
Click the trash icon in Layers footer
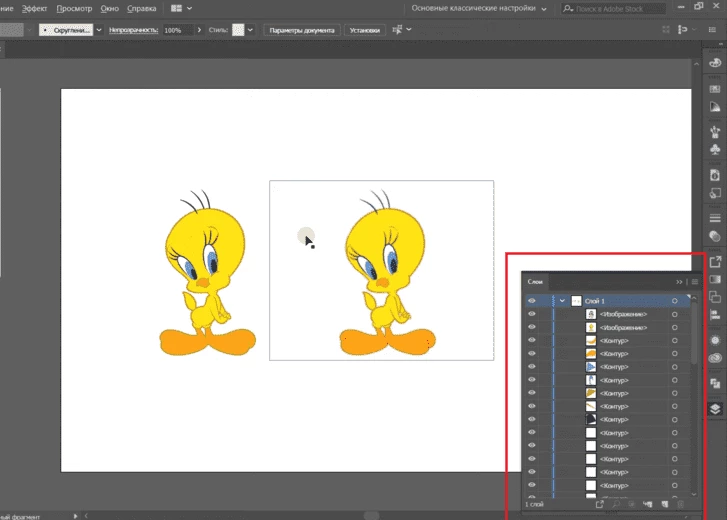pos(681,504)
